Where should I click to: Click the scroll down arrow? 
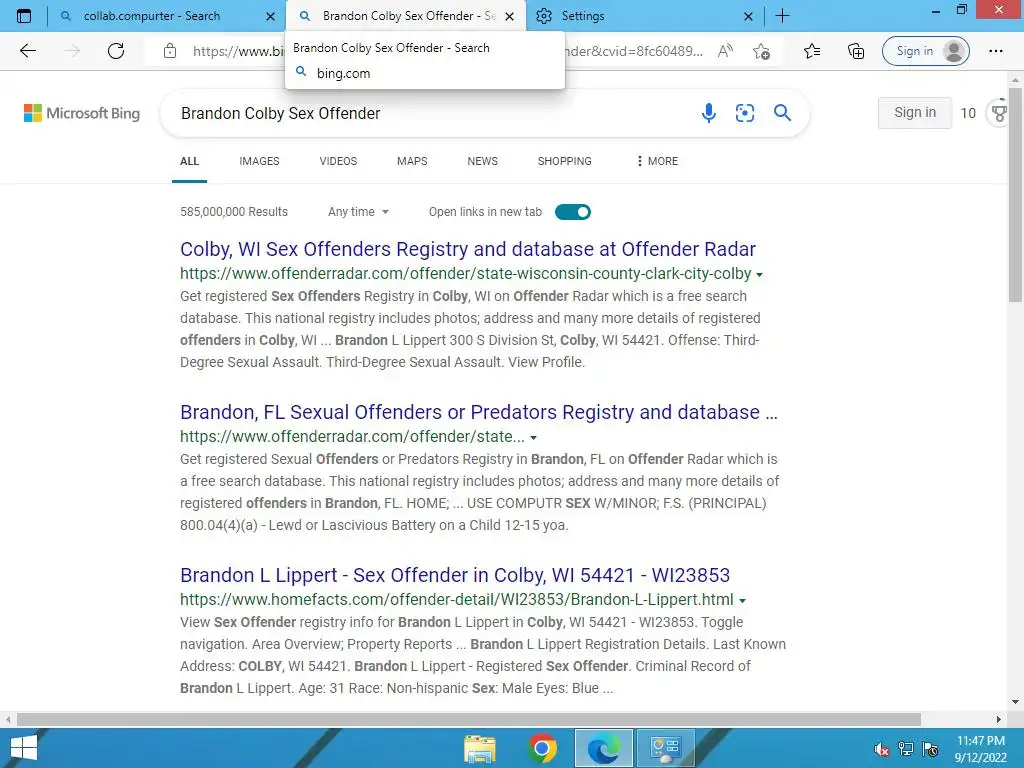[1015, 702]
